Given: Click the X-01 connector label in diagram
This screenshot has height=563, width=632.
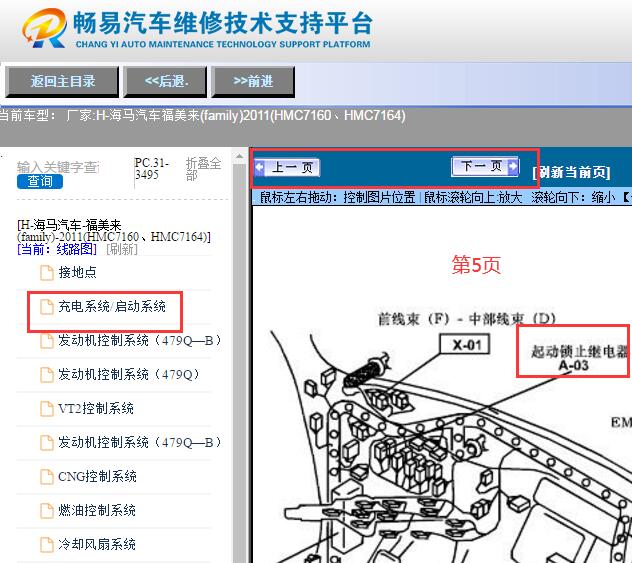Looking at the screenshot, I should coord(465,345).
